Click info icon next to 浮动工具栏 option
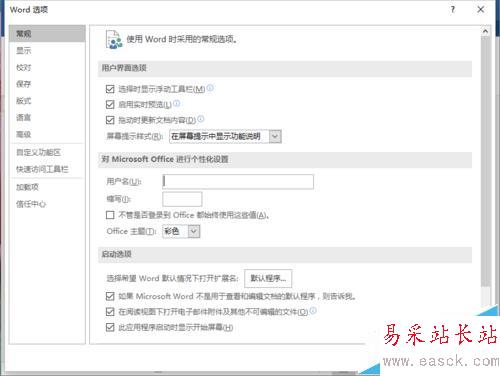 (x=210, y=88)
